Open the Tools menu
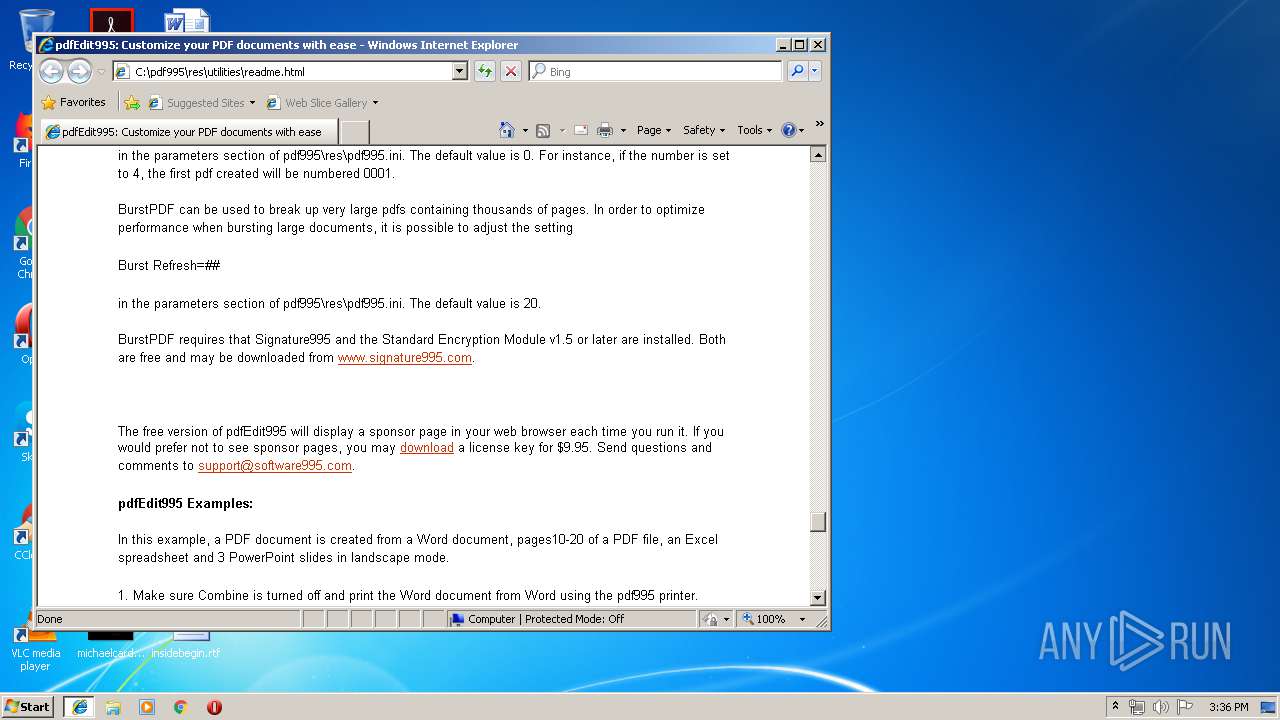 754,130
